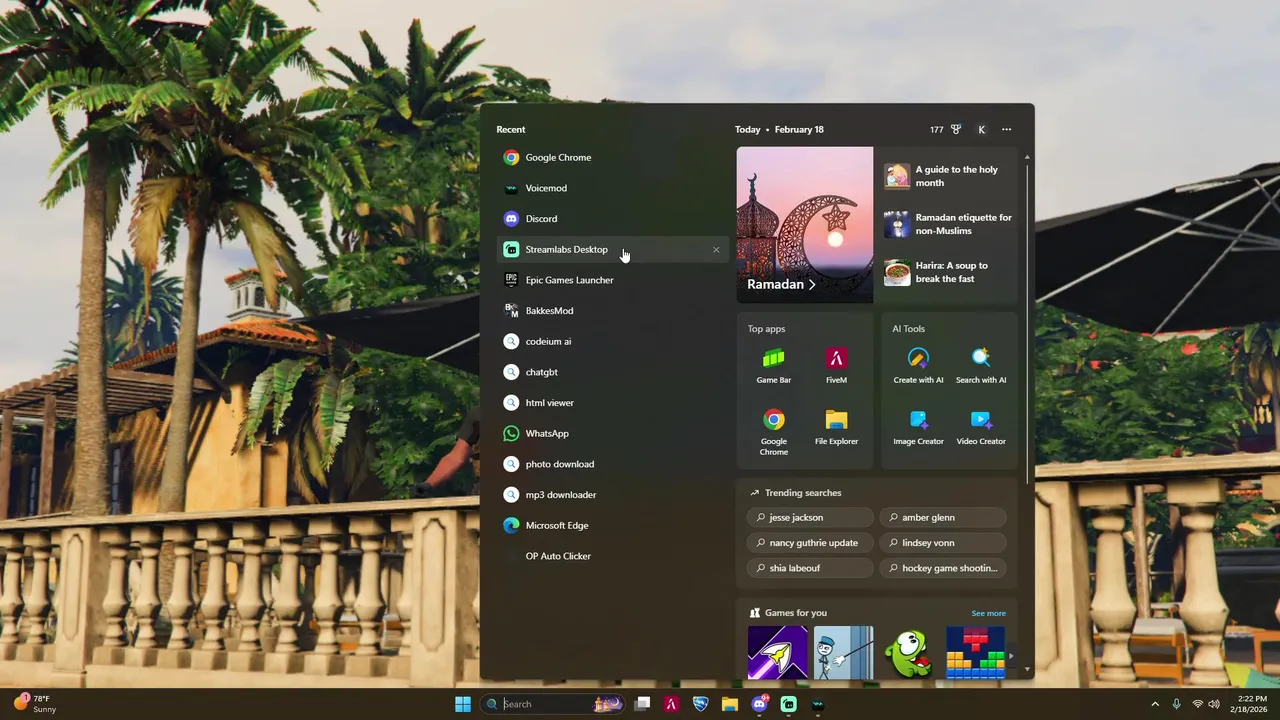Open the microphone tray icon

point(1176,704)
